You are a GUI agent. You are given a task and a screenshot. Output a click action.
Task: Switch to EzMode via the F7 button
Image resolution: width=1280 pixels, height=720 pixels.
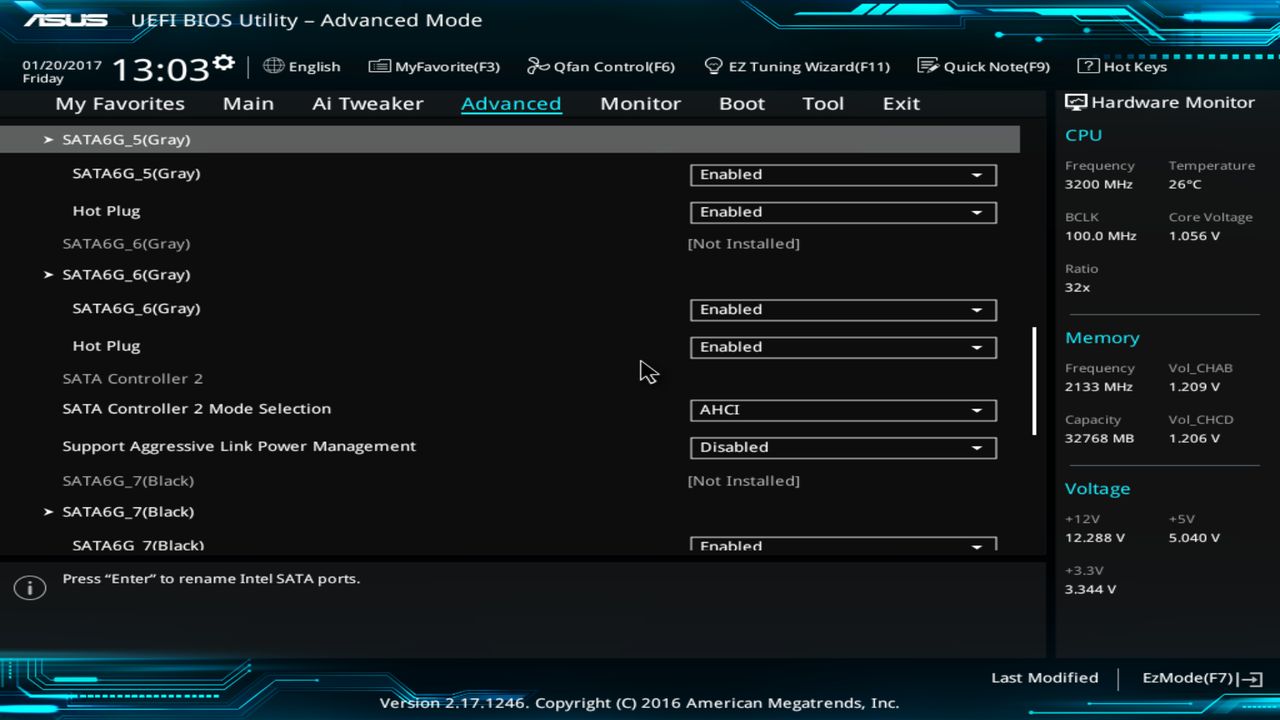click(x=1199, y=677)
